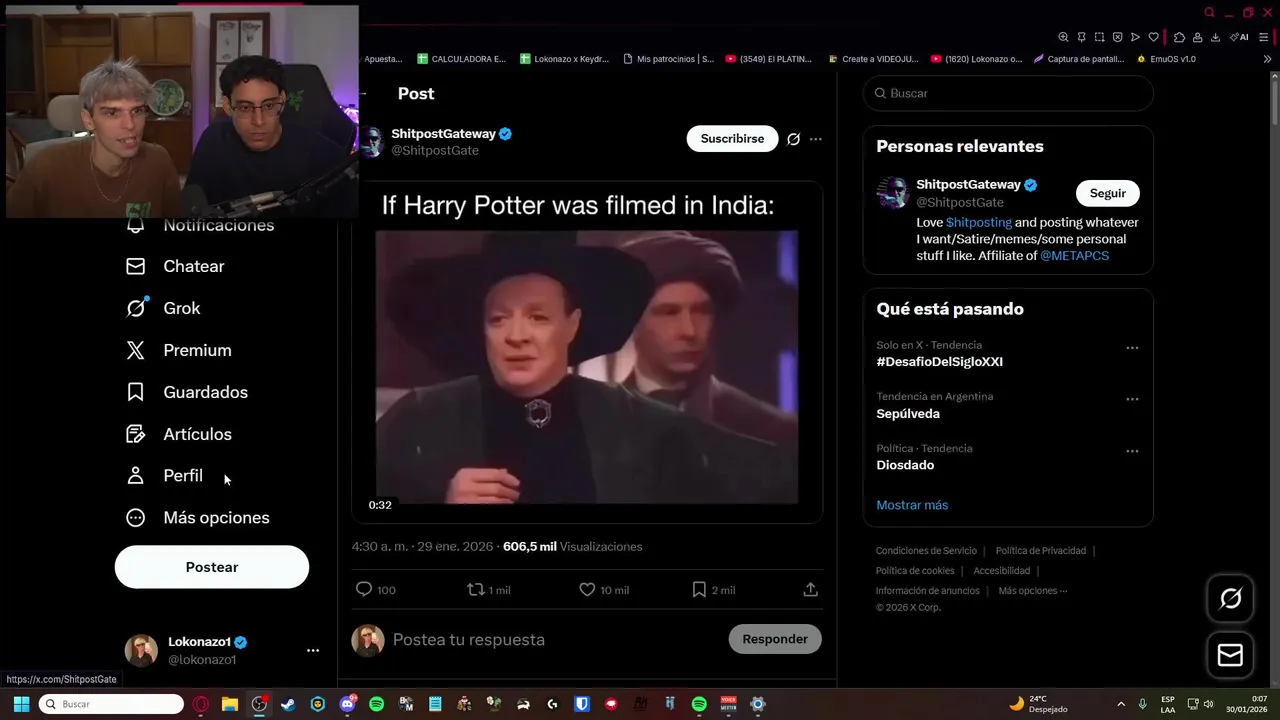The width and height of the screenshot is (1280, 720).
Task: Open the Lokonazo1 account menu dots
Action: tap(313, 650)
